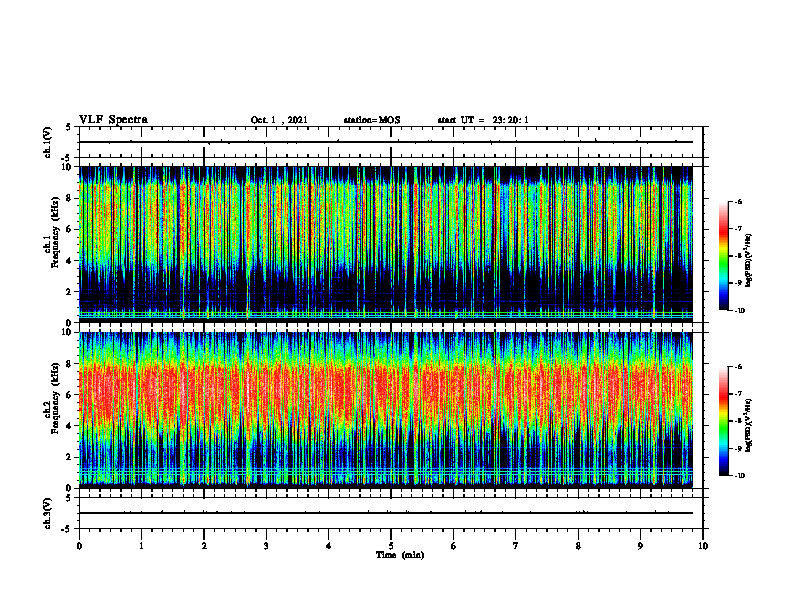Click the ch.1 spectrogram panel
Screen dimensions: 792x612
click(x=386, y=244)
